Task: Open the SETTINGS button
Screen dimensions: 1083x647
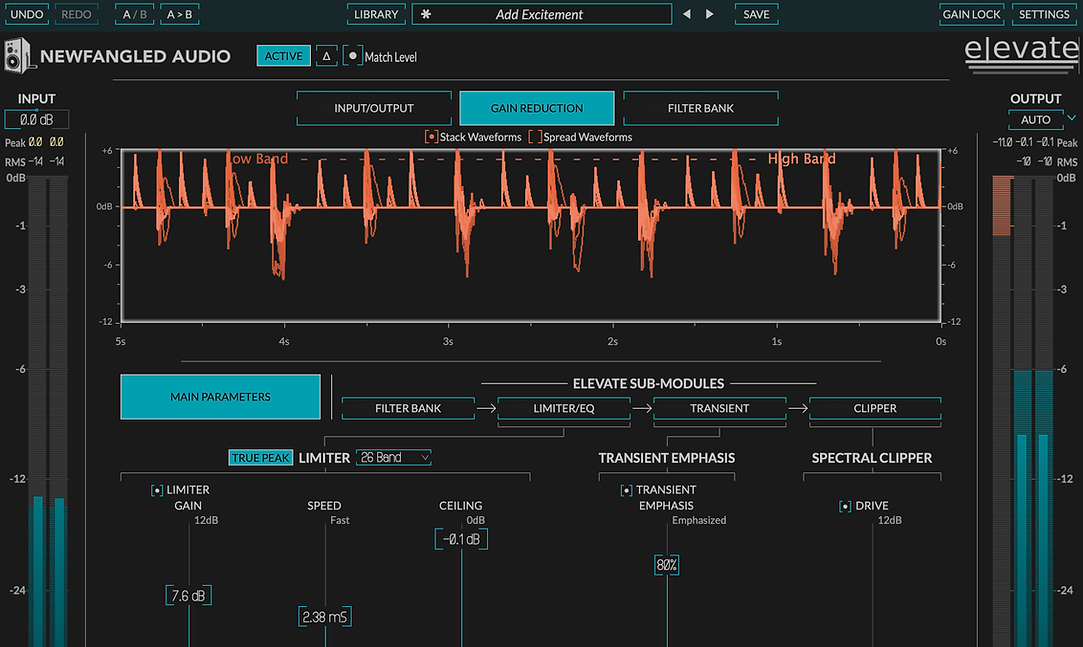Action: click(1043, 15)
